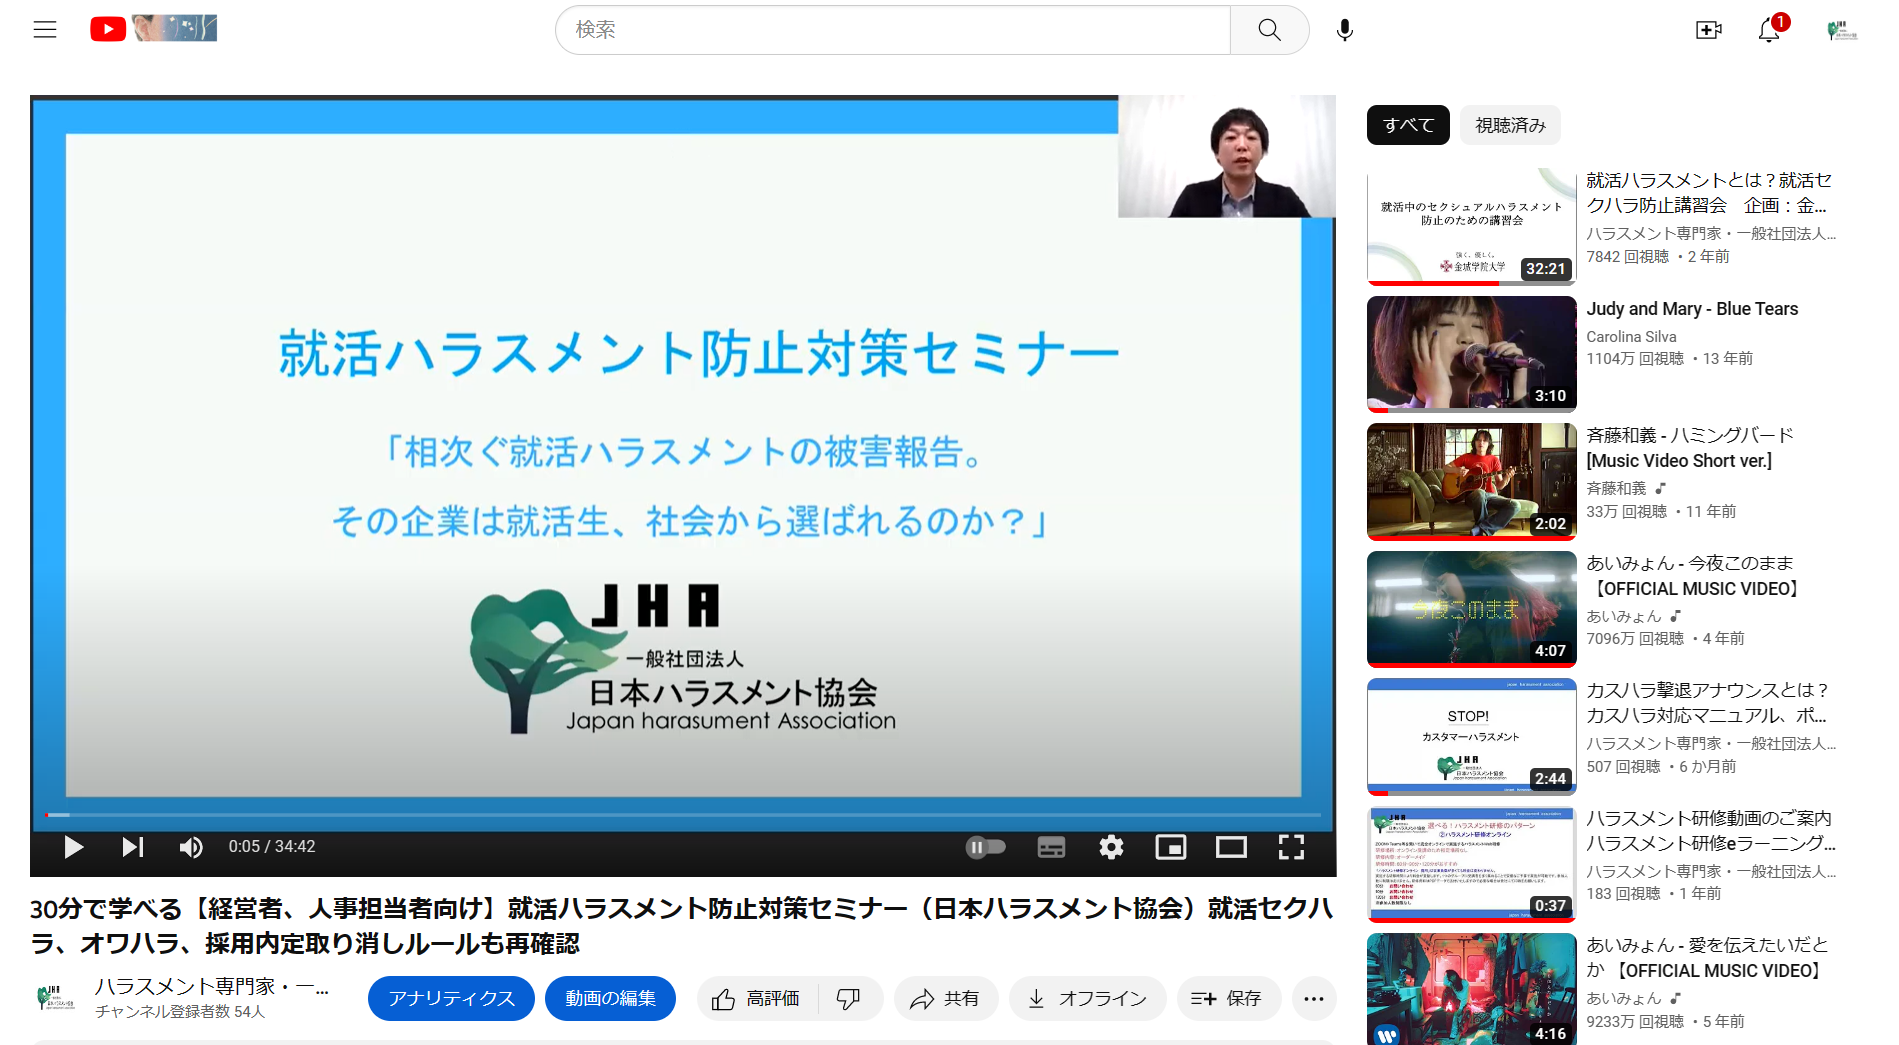Toggle subtitles/closed captions
The image size is (1899, 1045).
pyautogui.click(x=1051, y=847)
